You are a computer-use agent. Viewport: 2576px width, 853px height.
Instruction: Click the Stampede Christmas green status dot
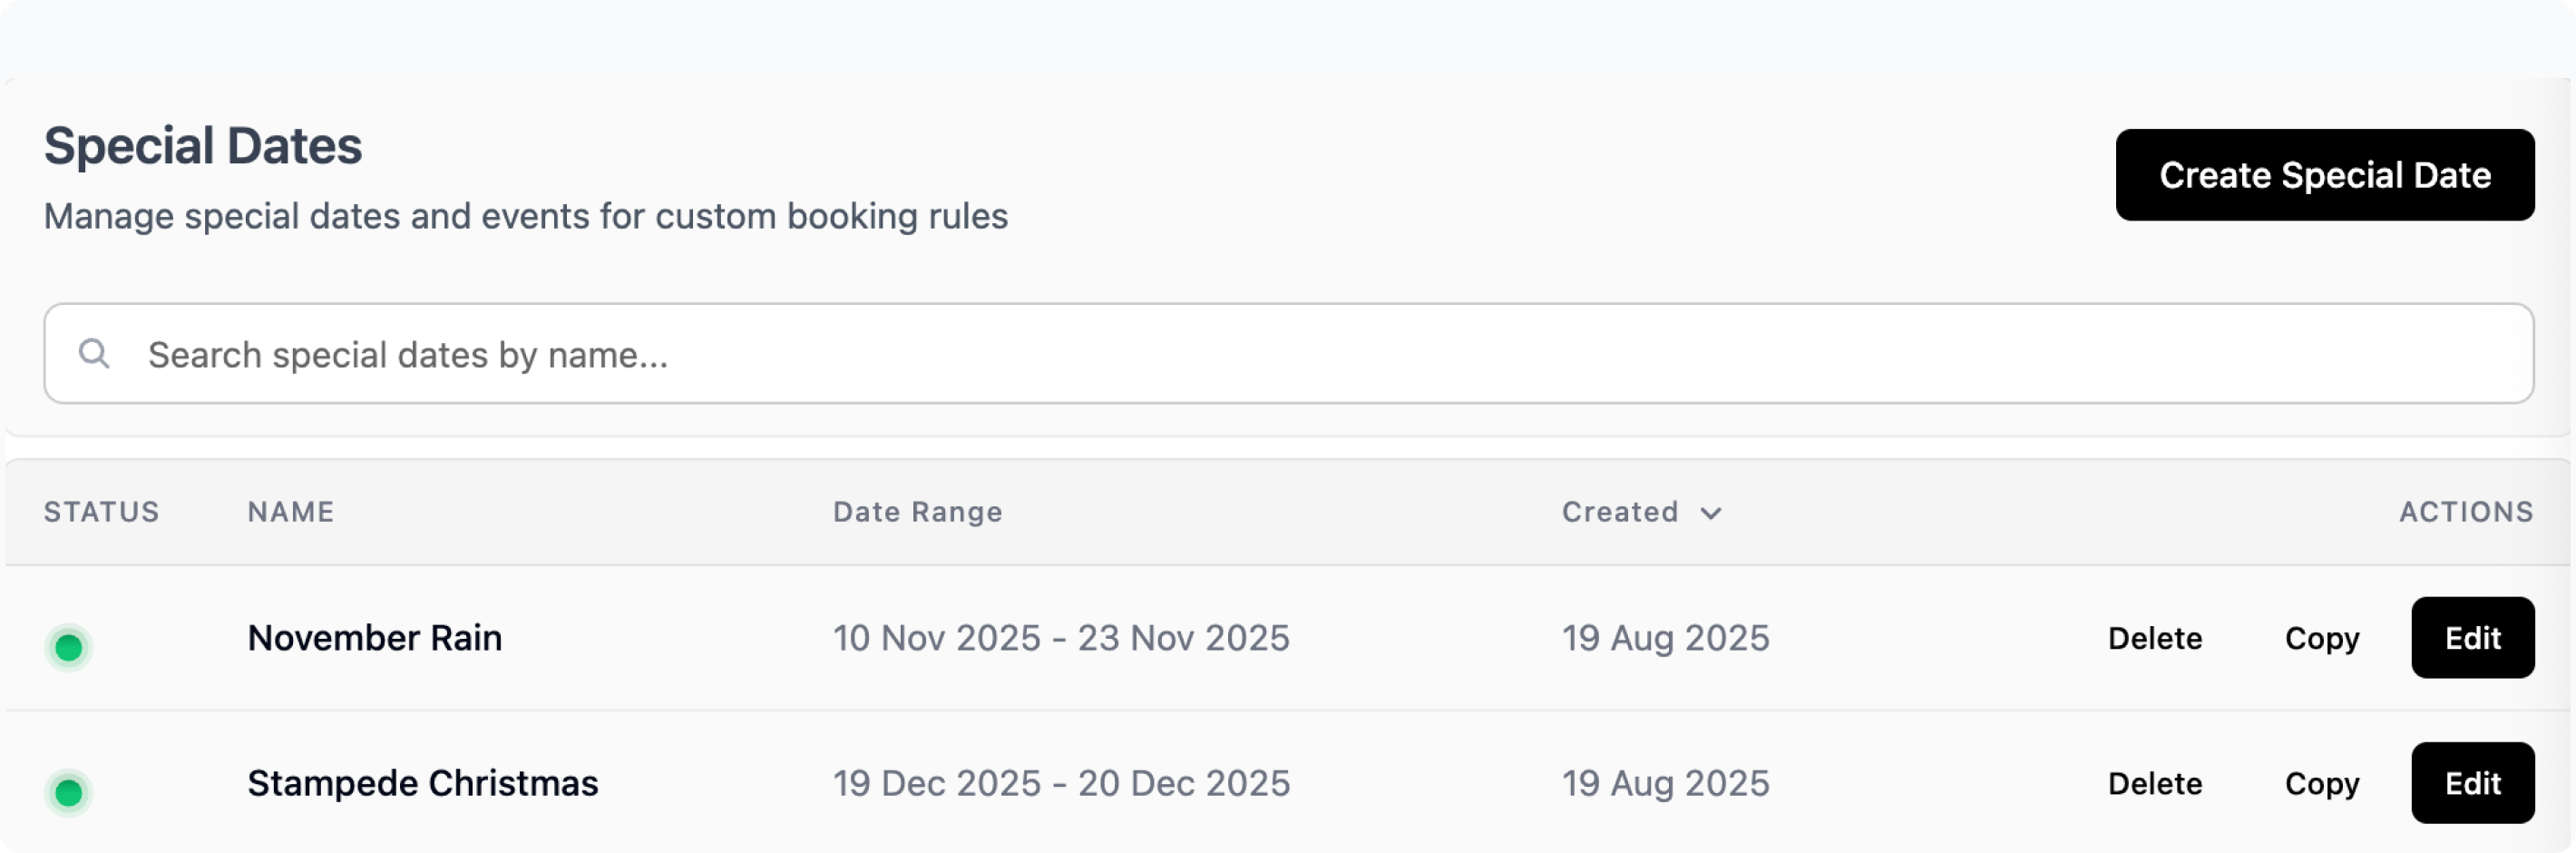click(69, 792)
